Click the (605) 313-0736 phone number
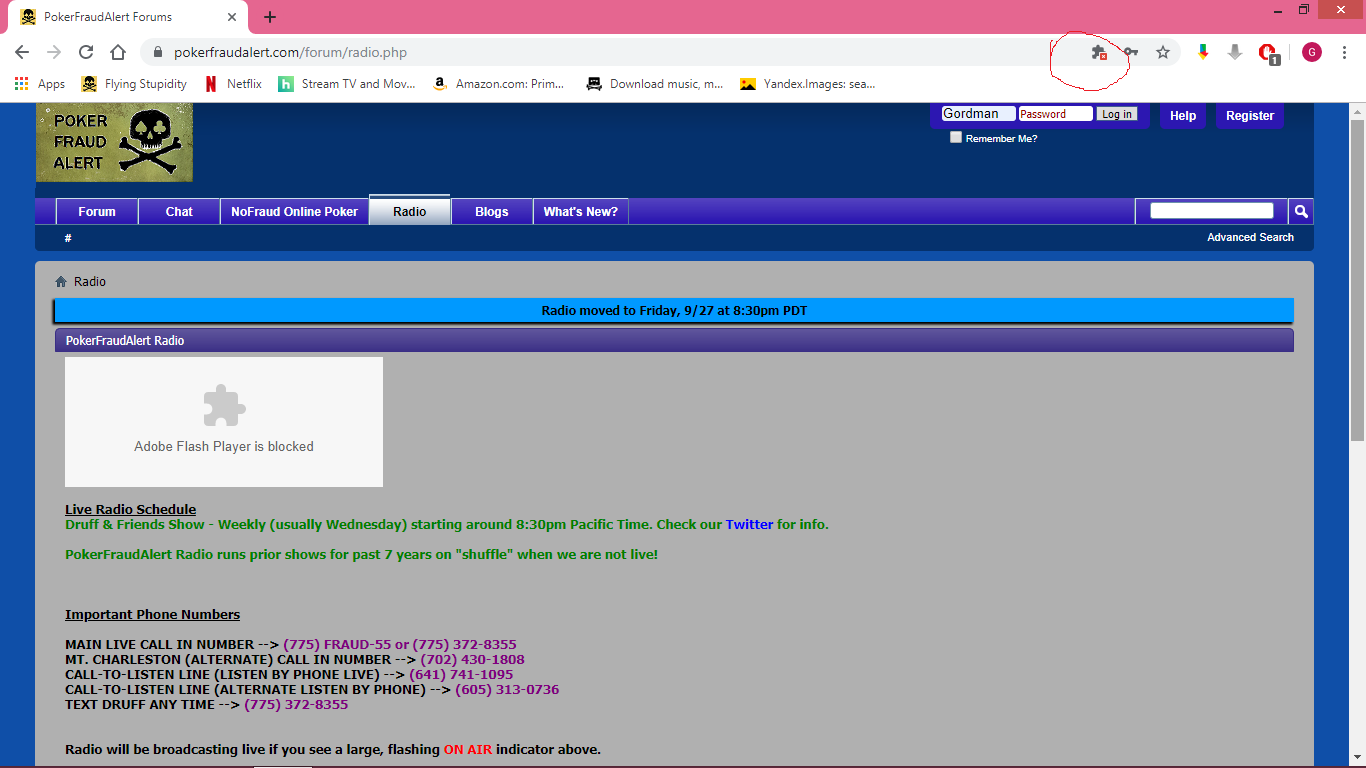This screenshot has height=768, width=1366. 507,689
